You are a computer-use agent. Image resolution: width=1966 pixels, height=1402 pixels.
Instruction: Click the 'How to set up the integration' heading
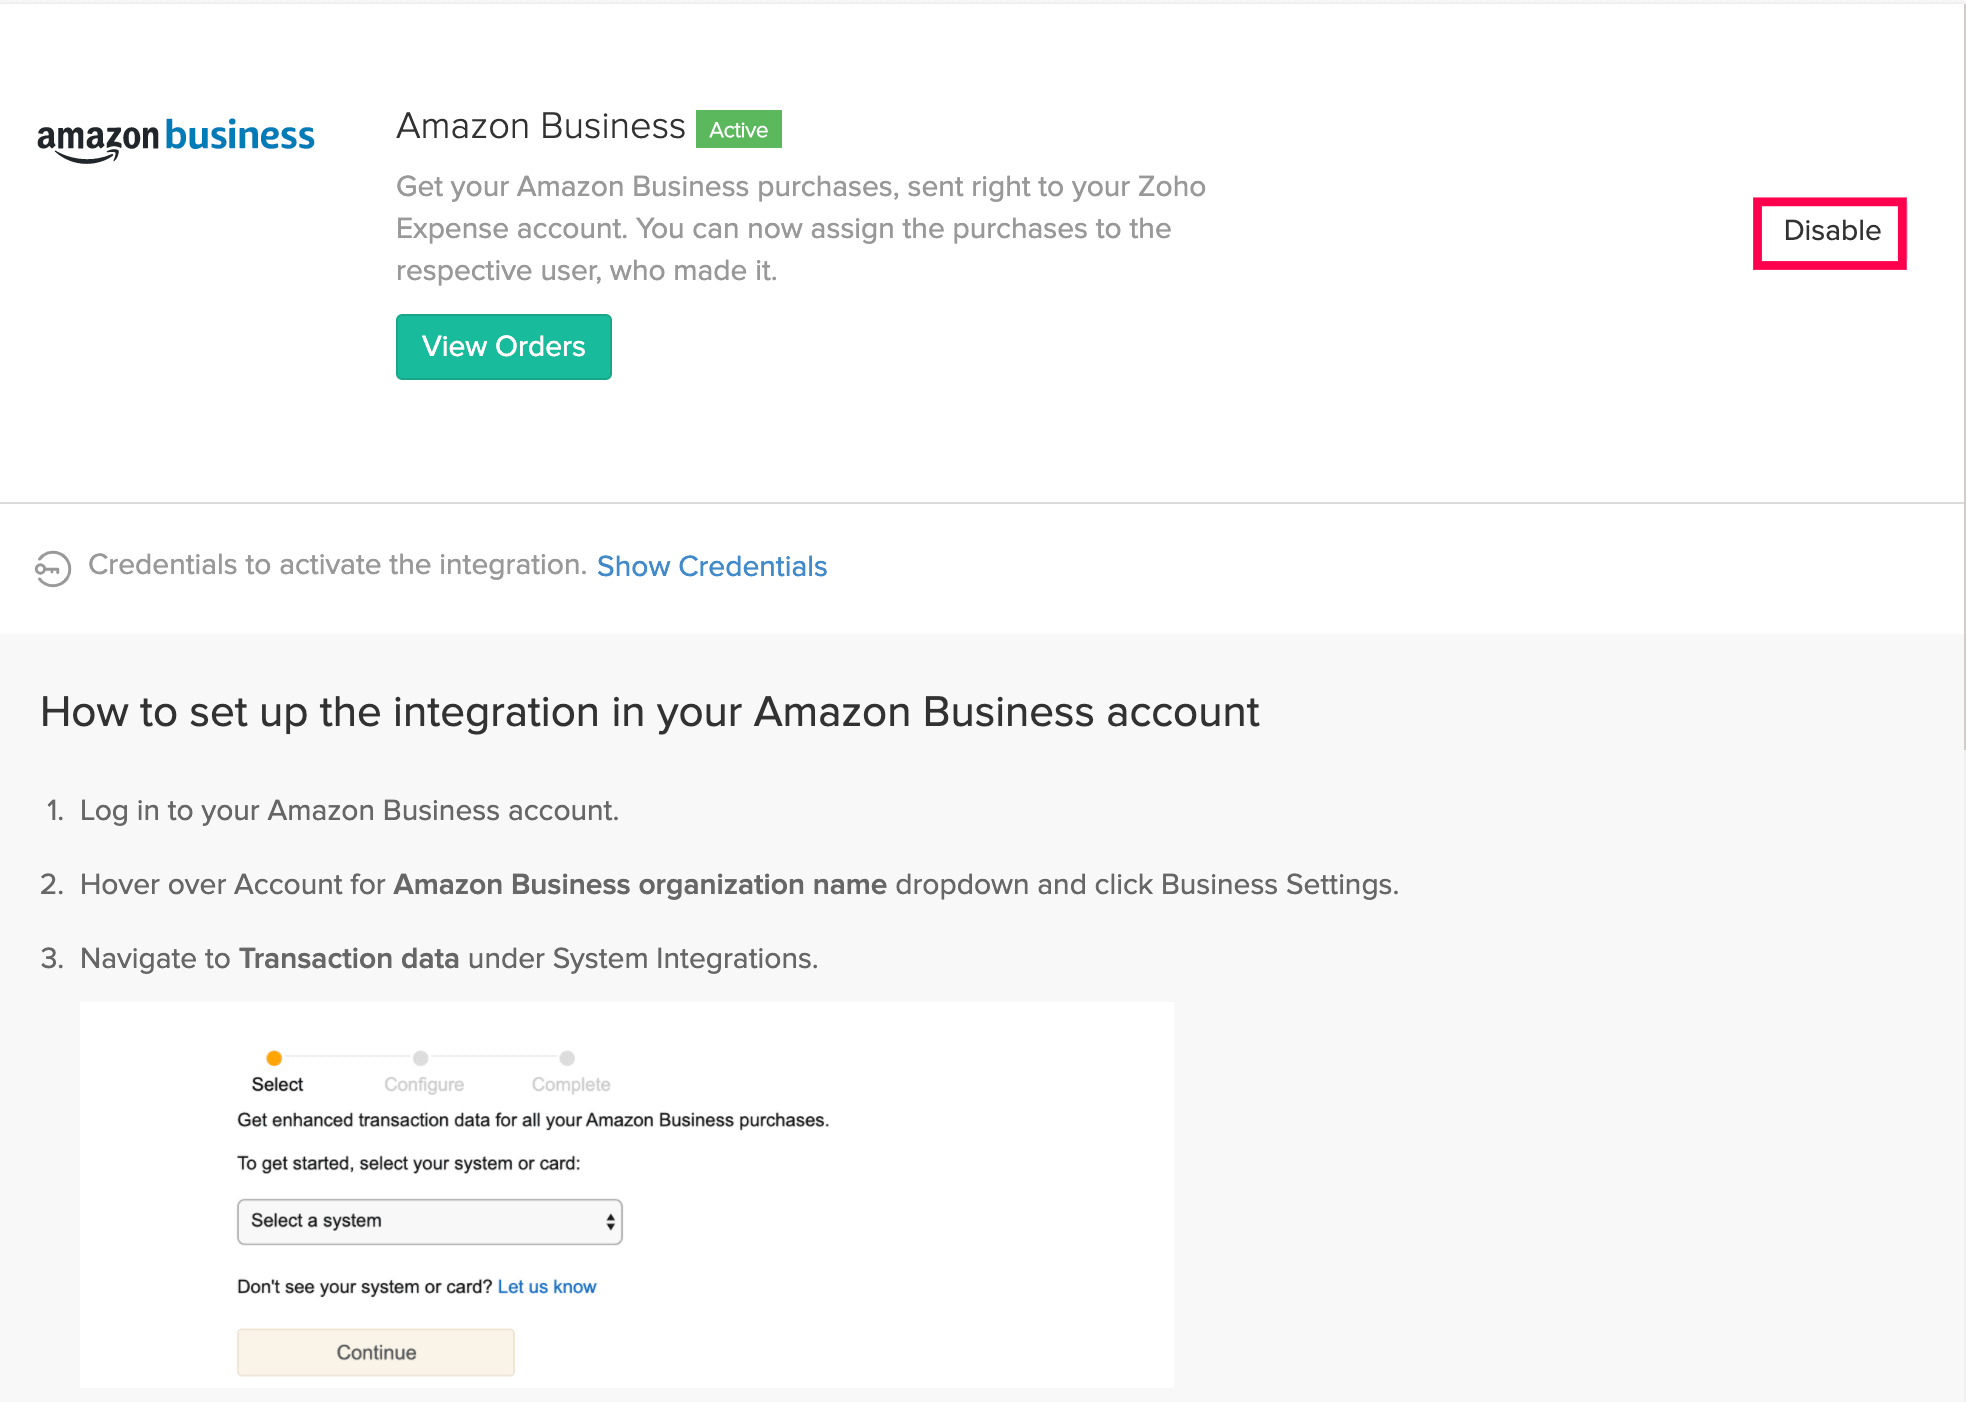click(x=649, y=712)
